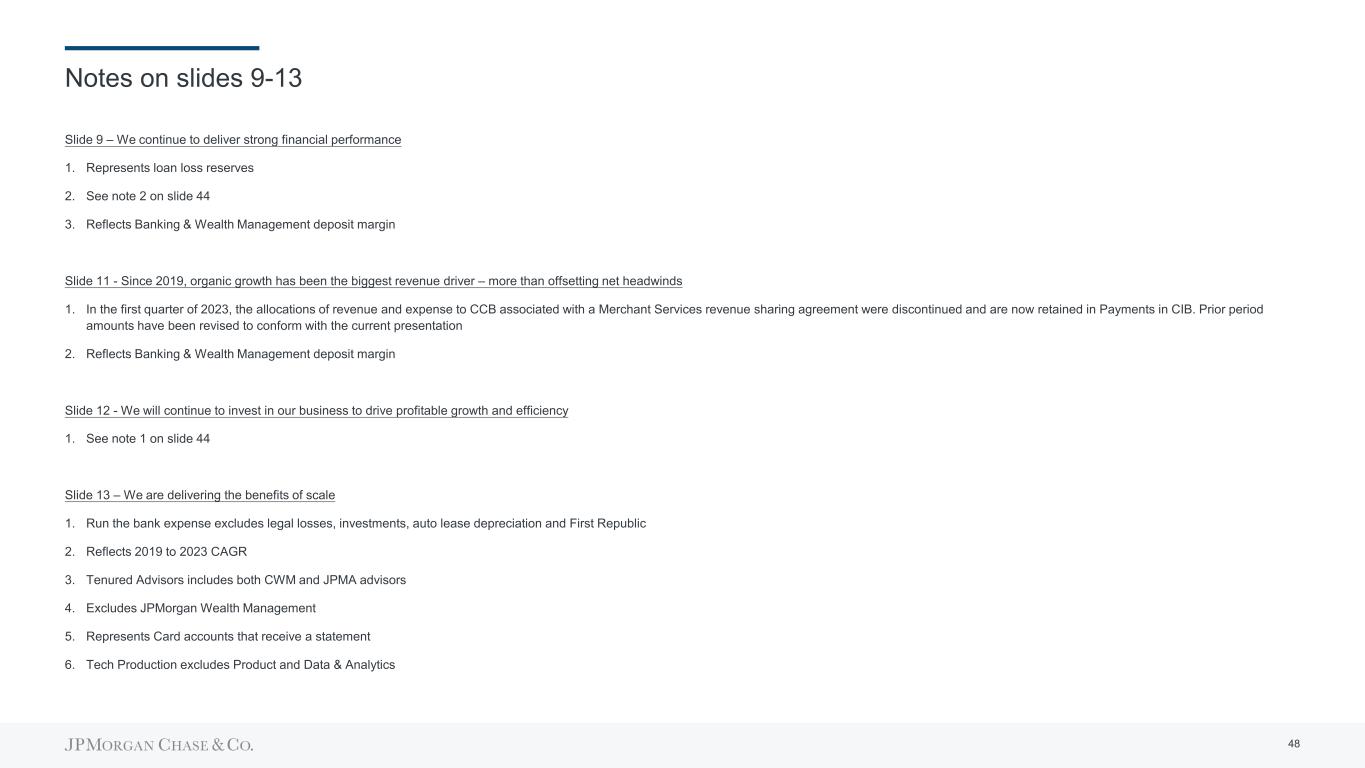Click "See note 2 on slide 44"

(x=148, y=196)
